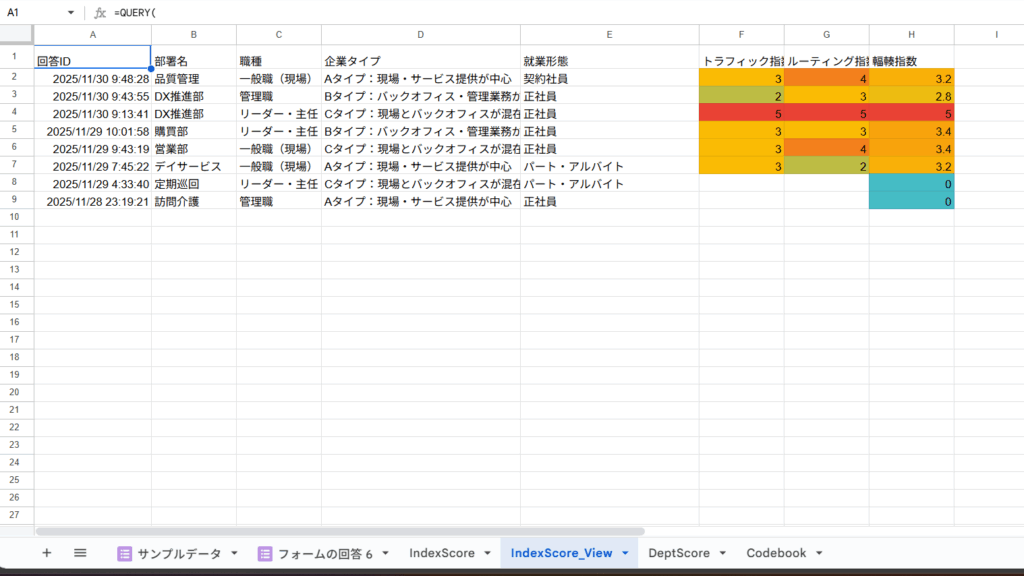Click the horizontal scrollbar under the grid
Screen dimensions: 1024x576
340,531
